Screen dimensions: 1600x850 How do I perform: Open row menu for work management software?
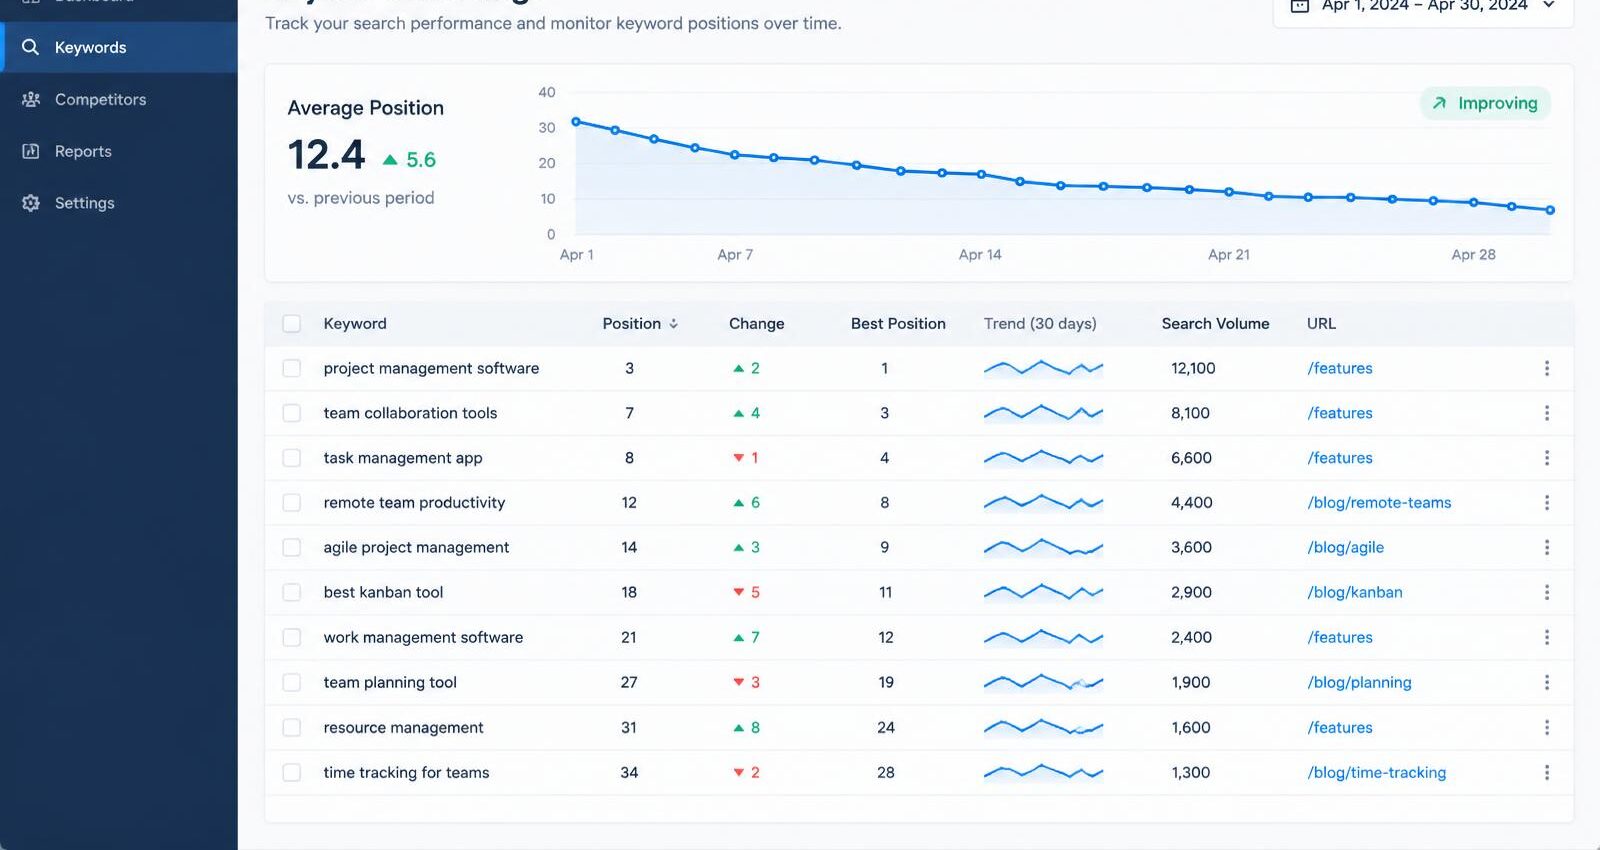[x=1546, y=637]
